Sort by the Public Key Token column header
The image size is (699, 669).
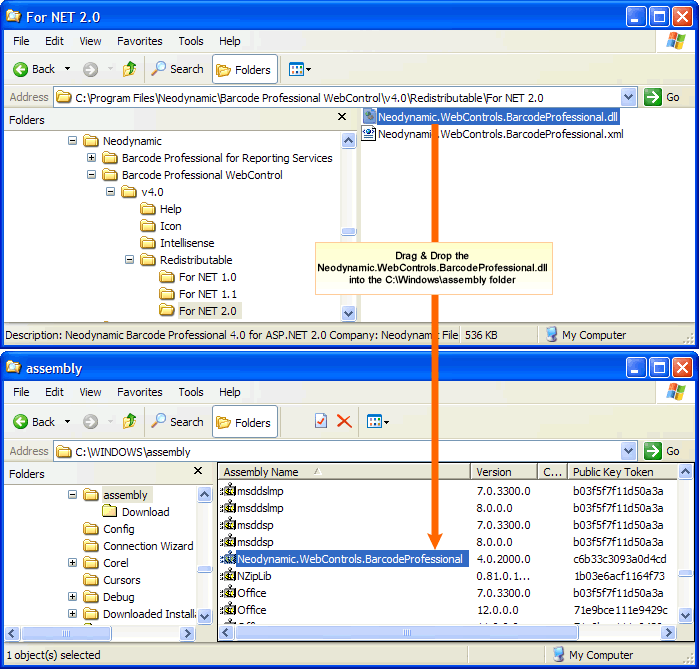click(622, 472)
